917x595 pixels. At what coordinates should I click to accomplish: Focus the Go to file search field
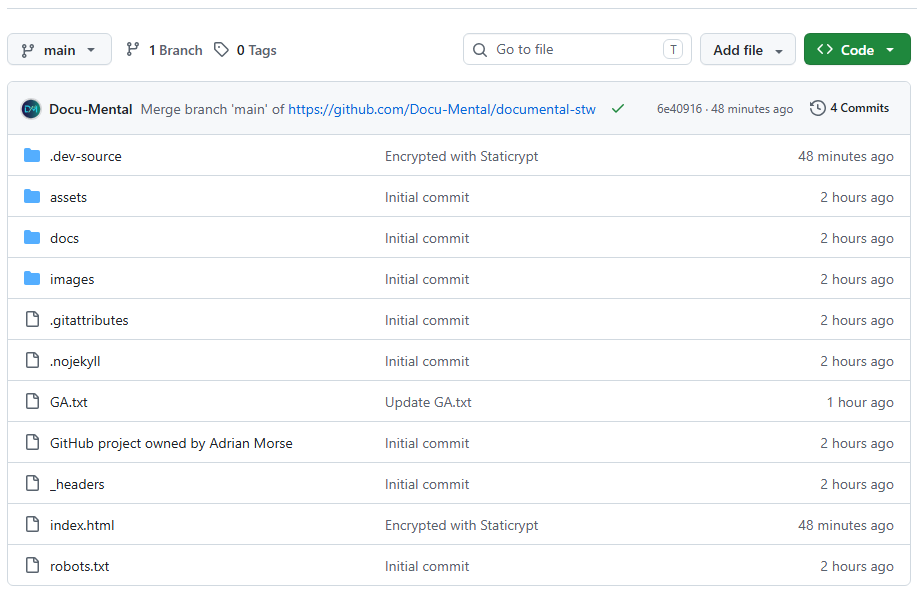tap(577, 49)
